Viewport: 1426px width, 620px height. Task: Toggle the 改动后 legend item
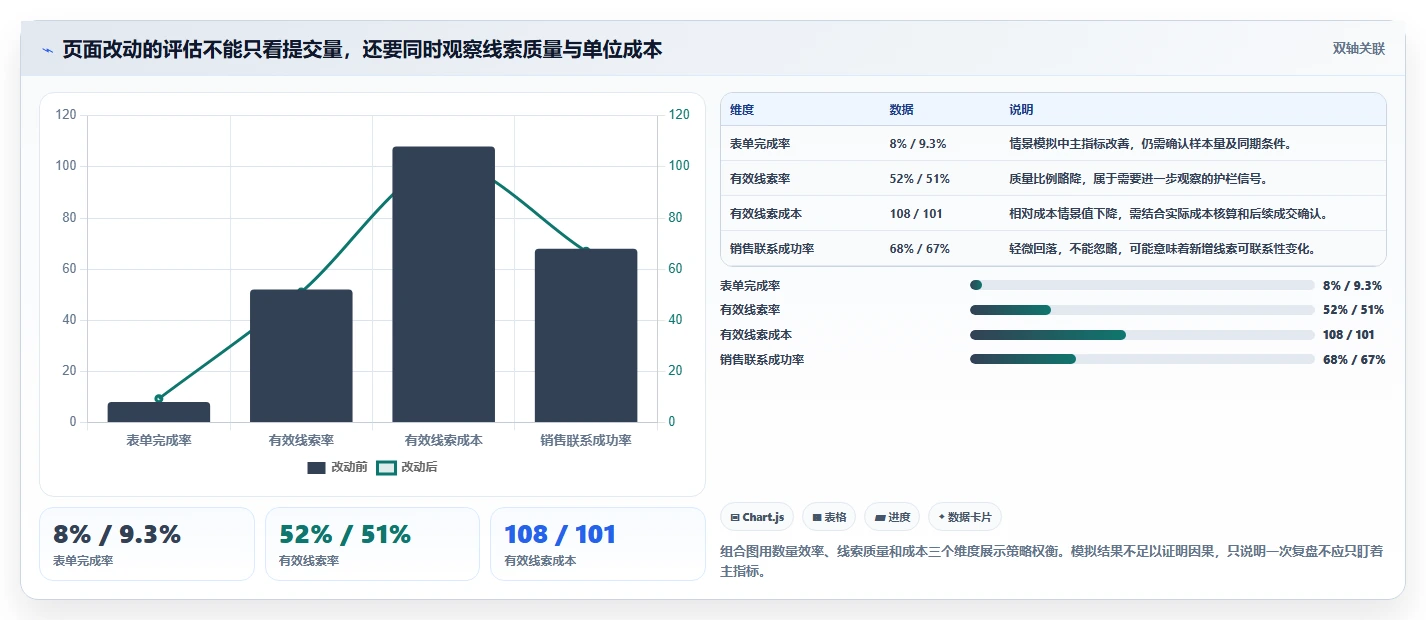pyautogui.click(x=406, y=467)
